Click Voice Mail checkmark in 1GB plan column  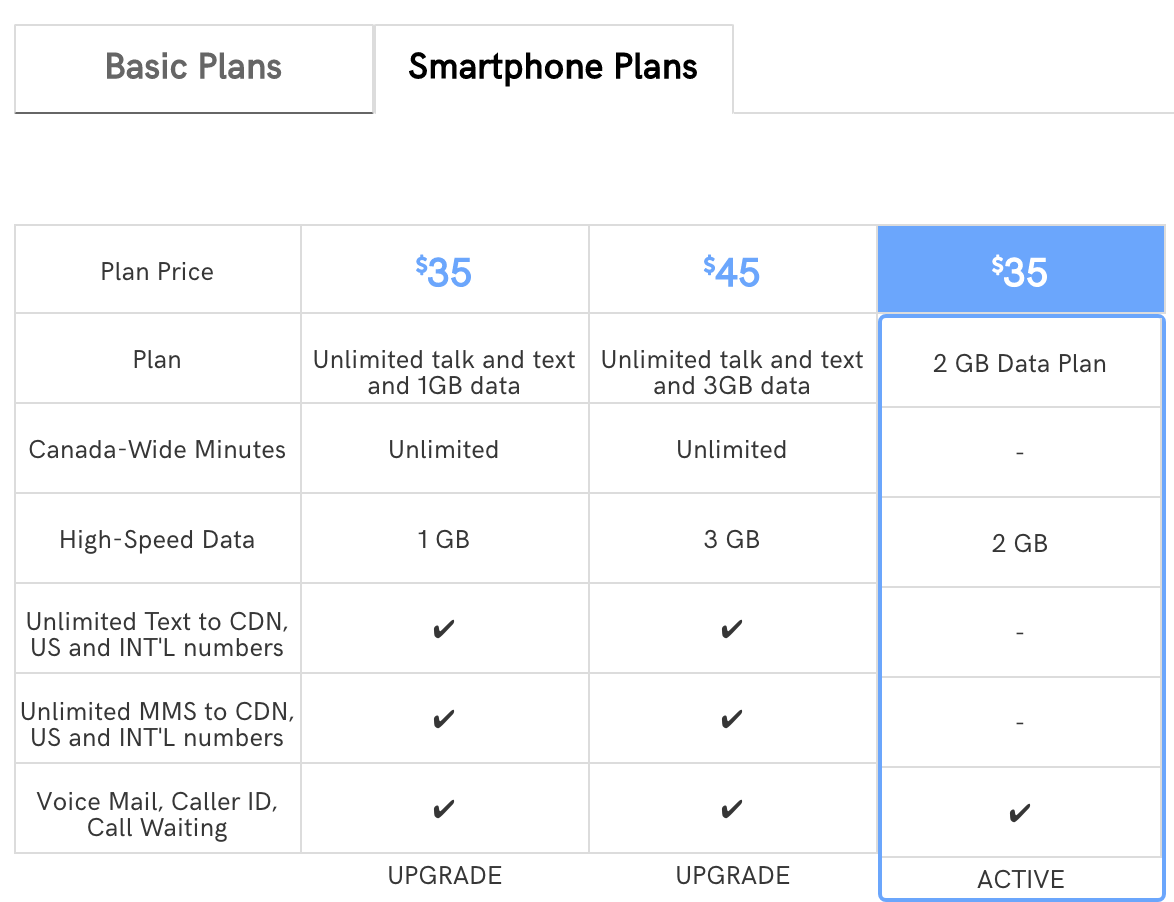pos(445,810)
